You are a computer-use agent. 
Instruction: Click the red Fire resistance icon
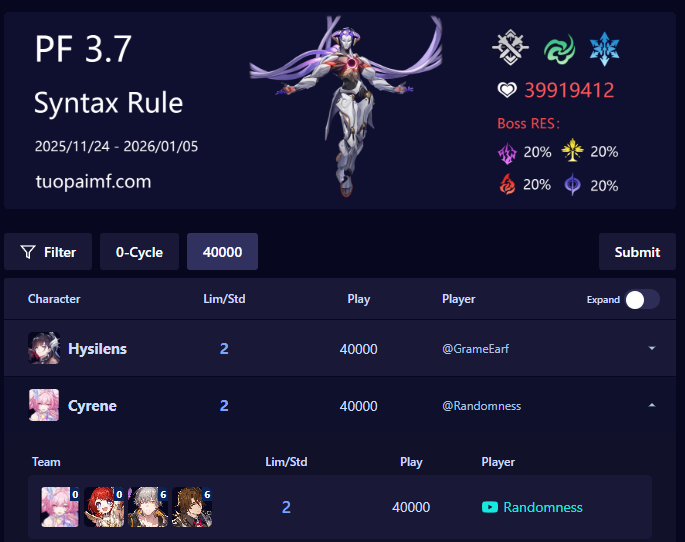click(x=507, y=184)
